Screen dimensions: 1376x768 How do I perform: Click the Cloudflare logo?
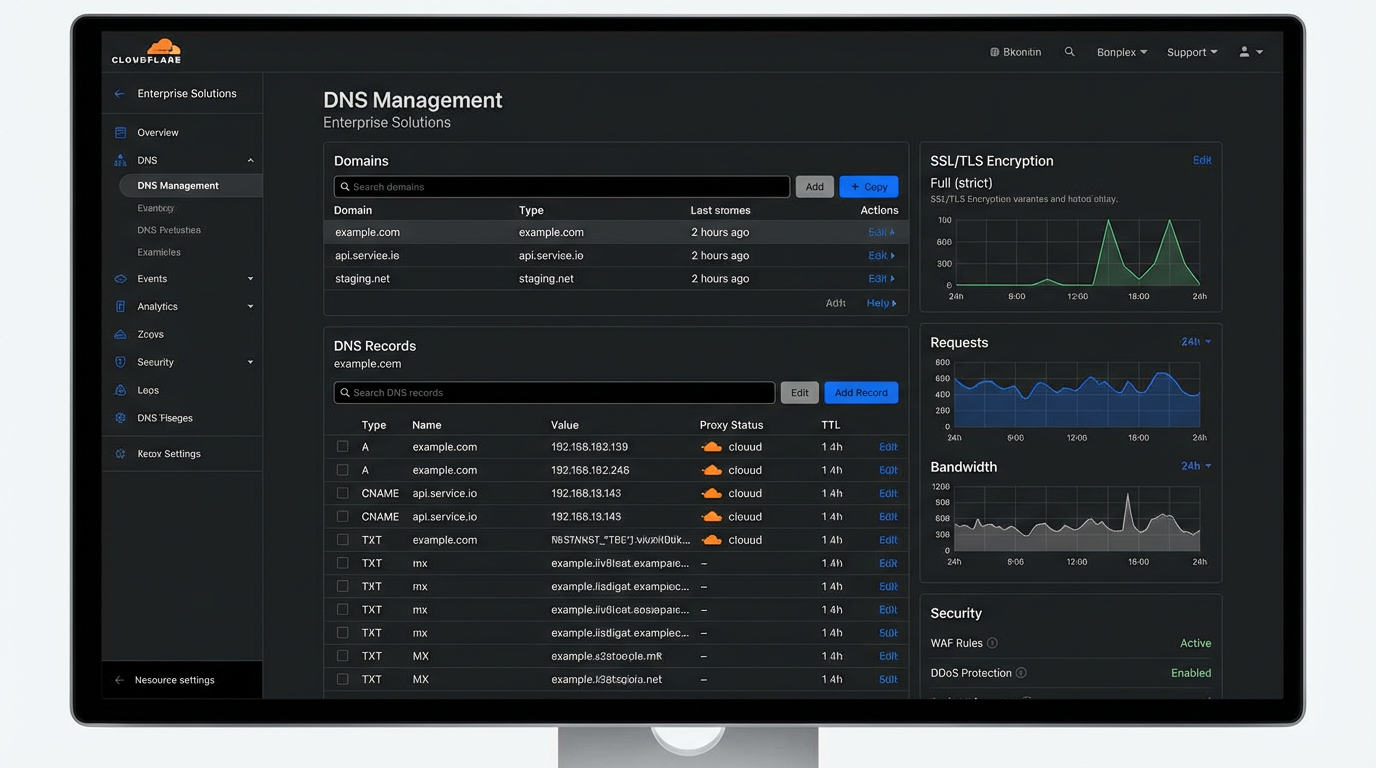[x=145, y=51]
